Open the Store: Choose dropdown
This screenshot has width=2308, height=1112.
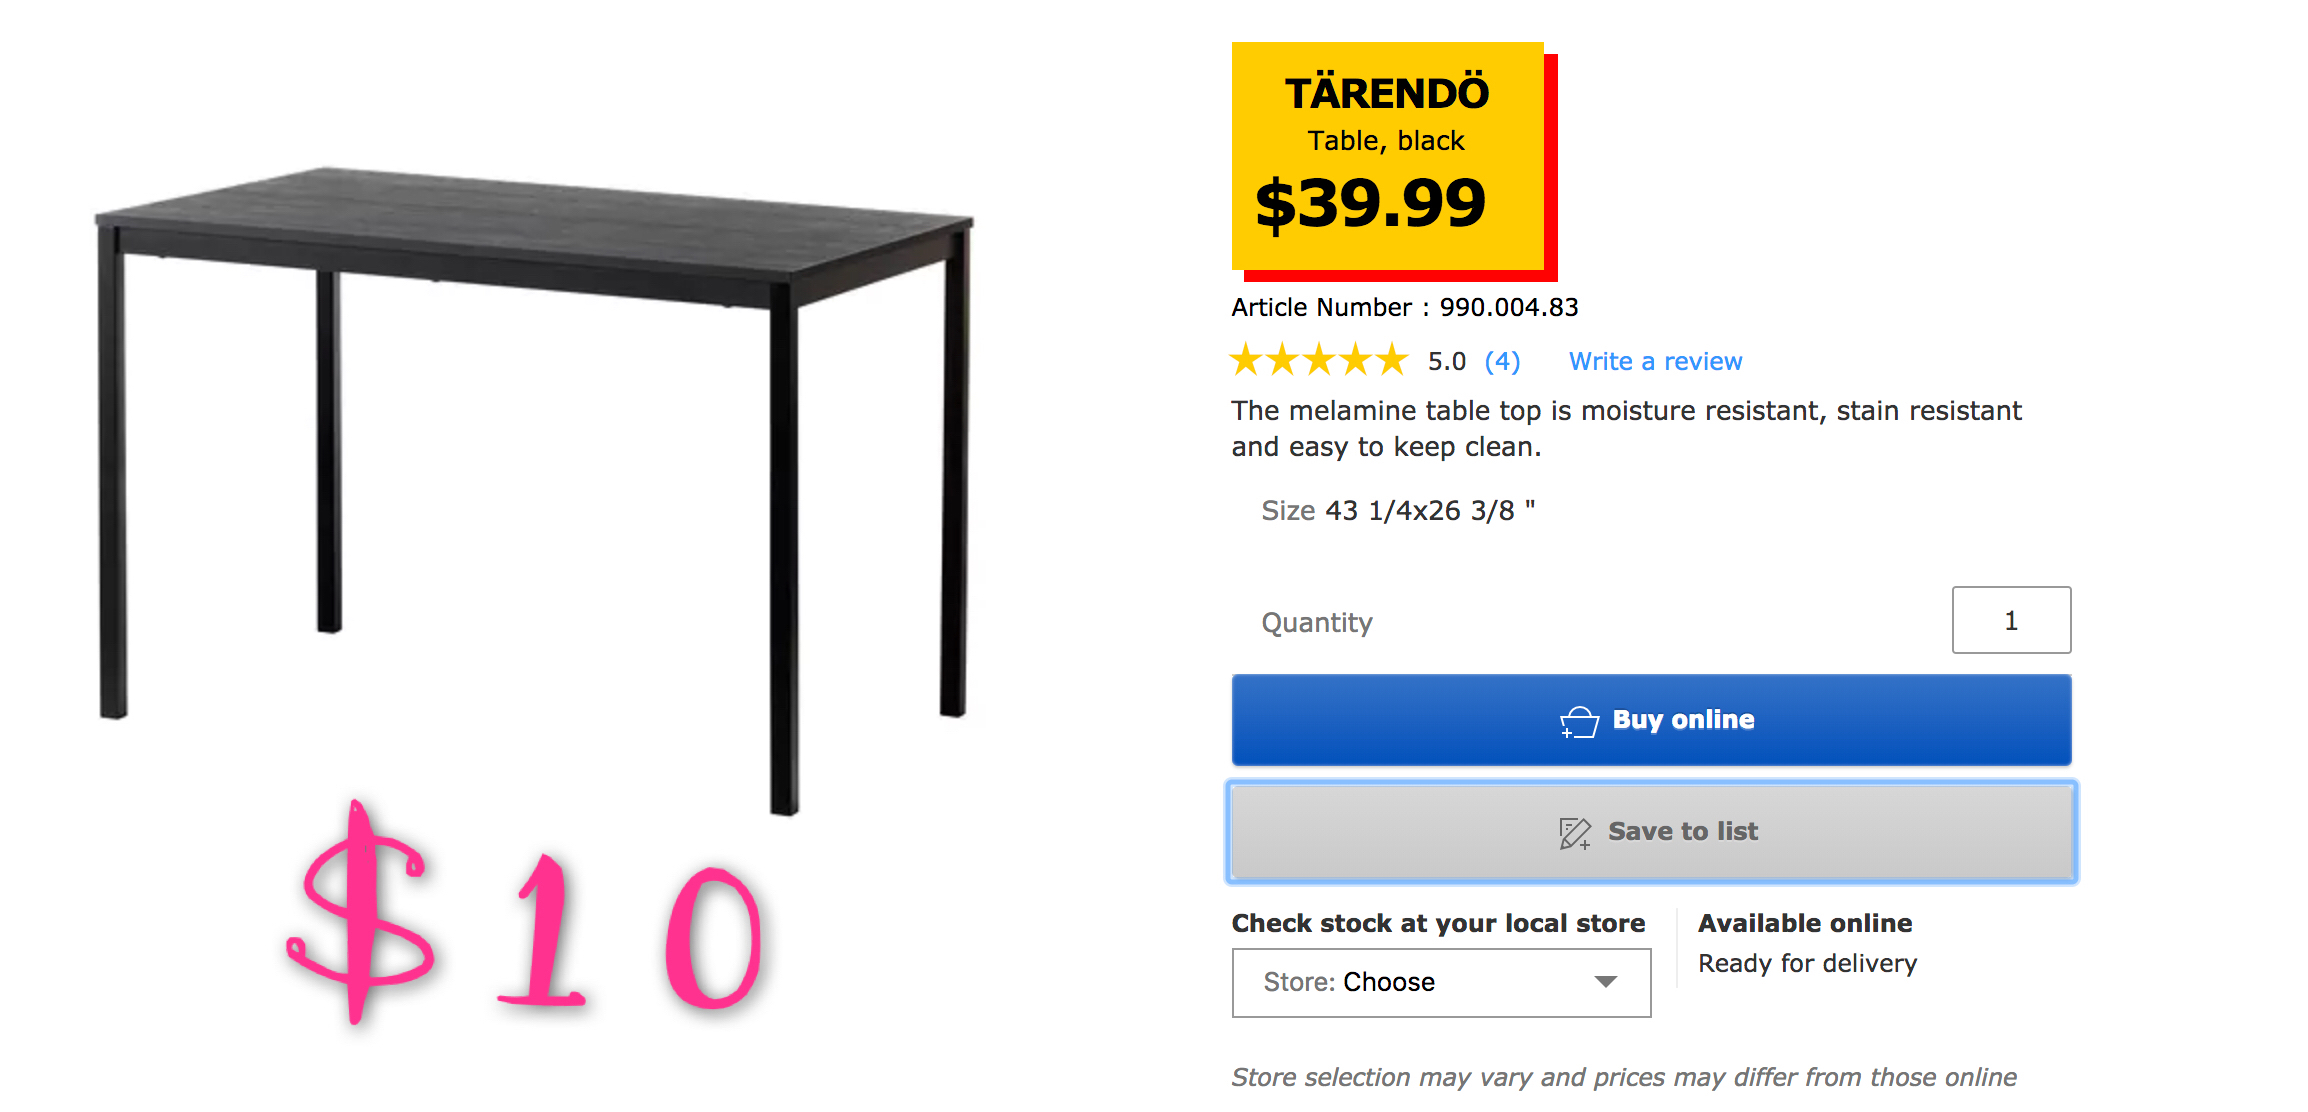(1441, 982)
